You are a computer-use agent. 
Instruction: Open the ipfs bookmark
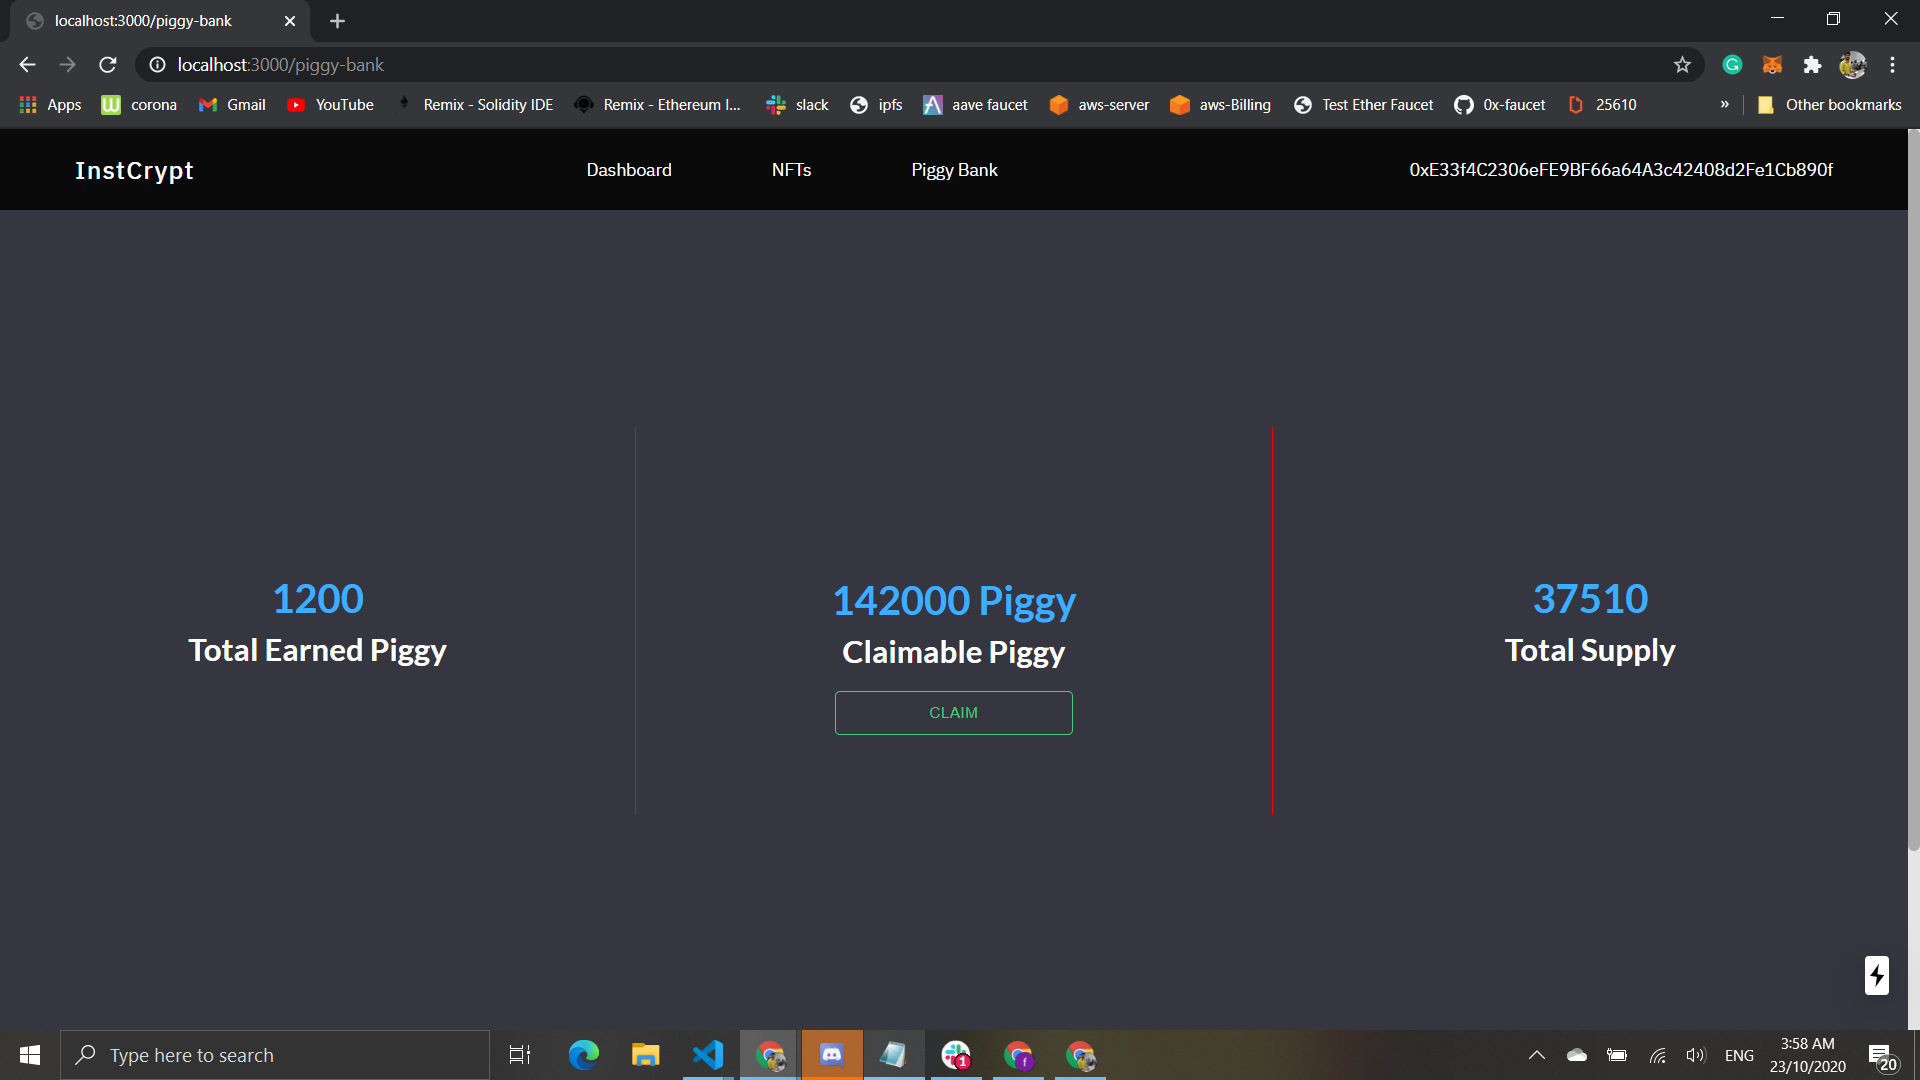click(x=876, y=105)
